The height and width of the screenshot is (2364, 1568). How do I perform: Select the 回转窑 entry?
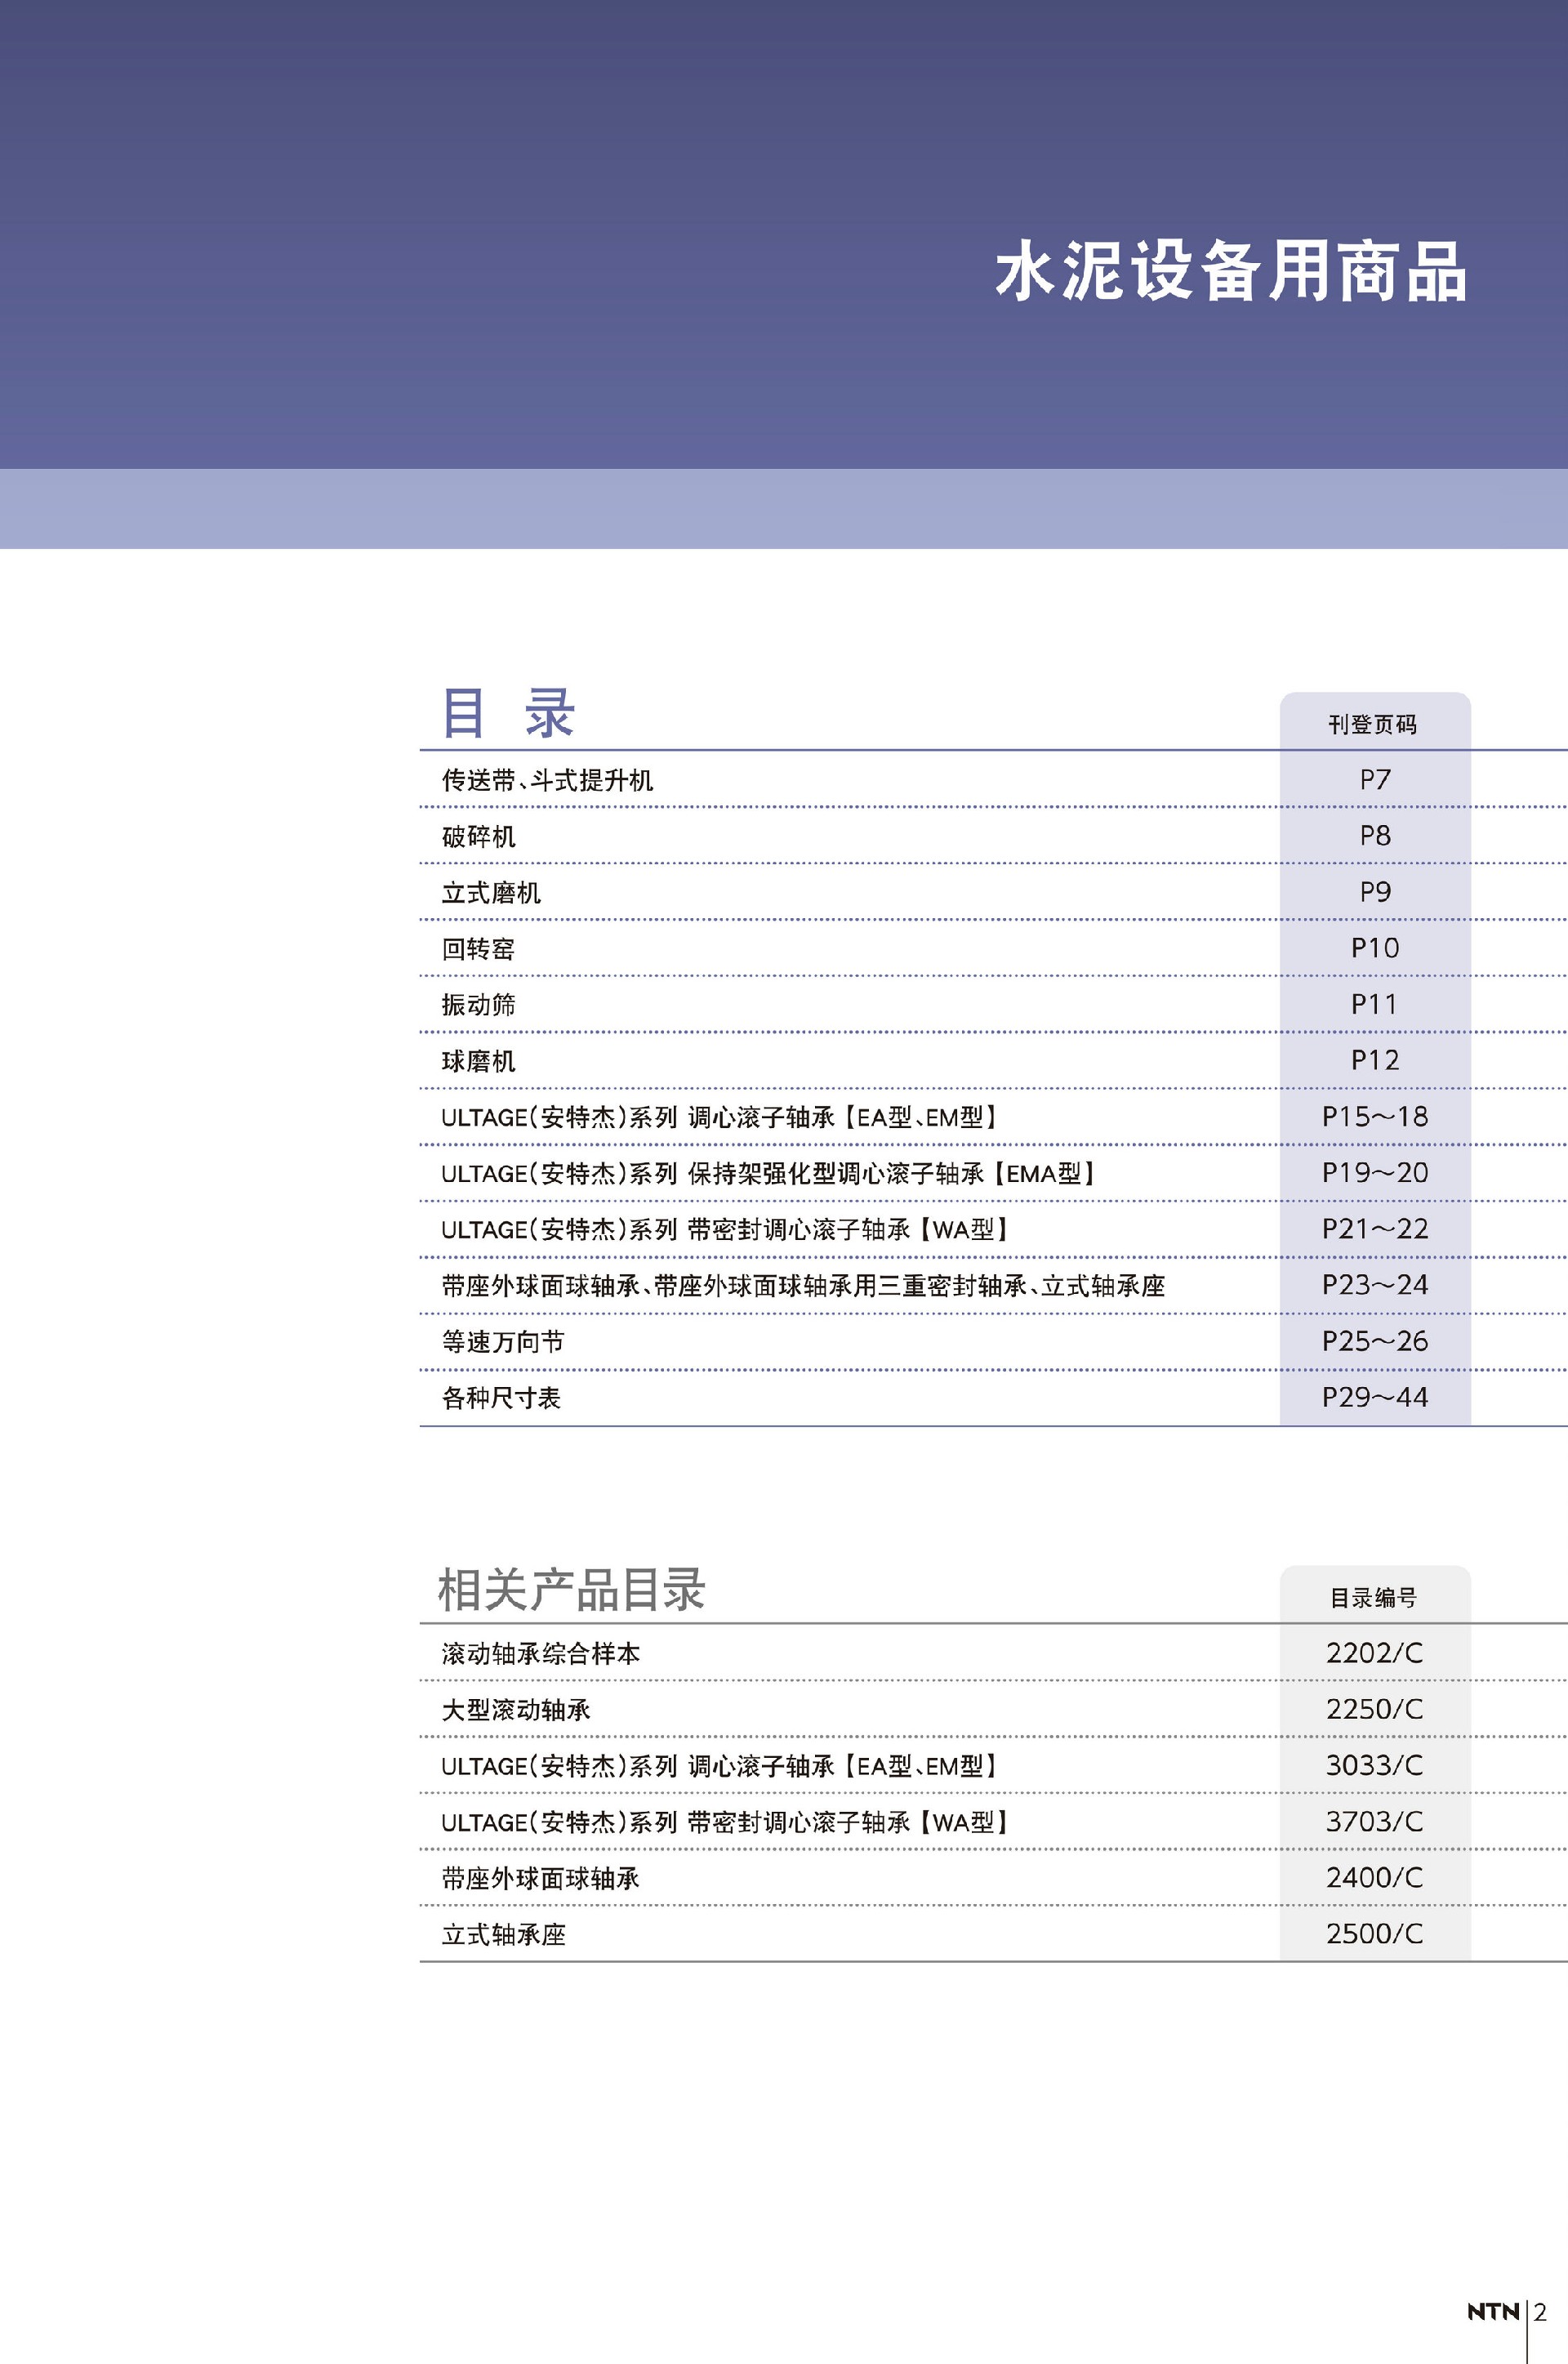pyautogui.click(x=479, y=948)
